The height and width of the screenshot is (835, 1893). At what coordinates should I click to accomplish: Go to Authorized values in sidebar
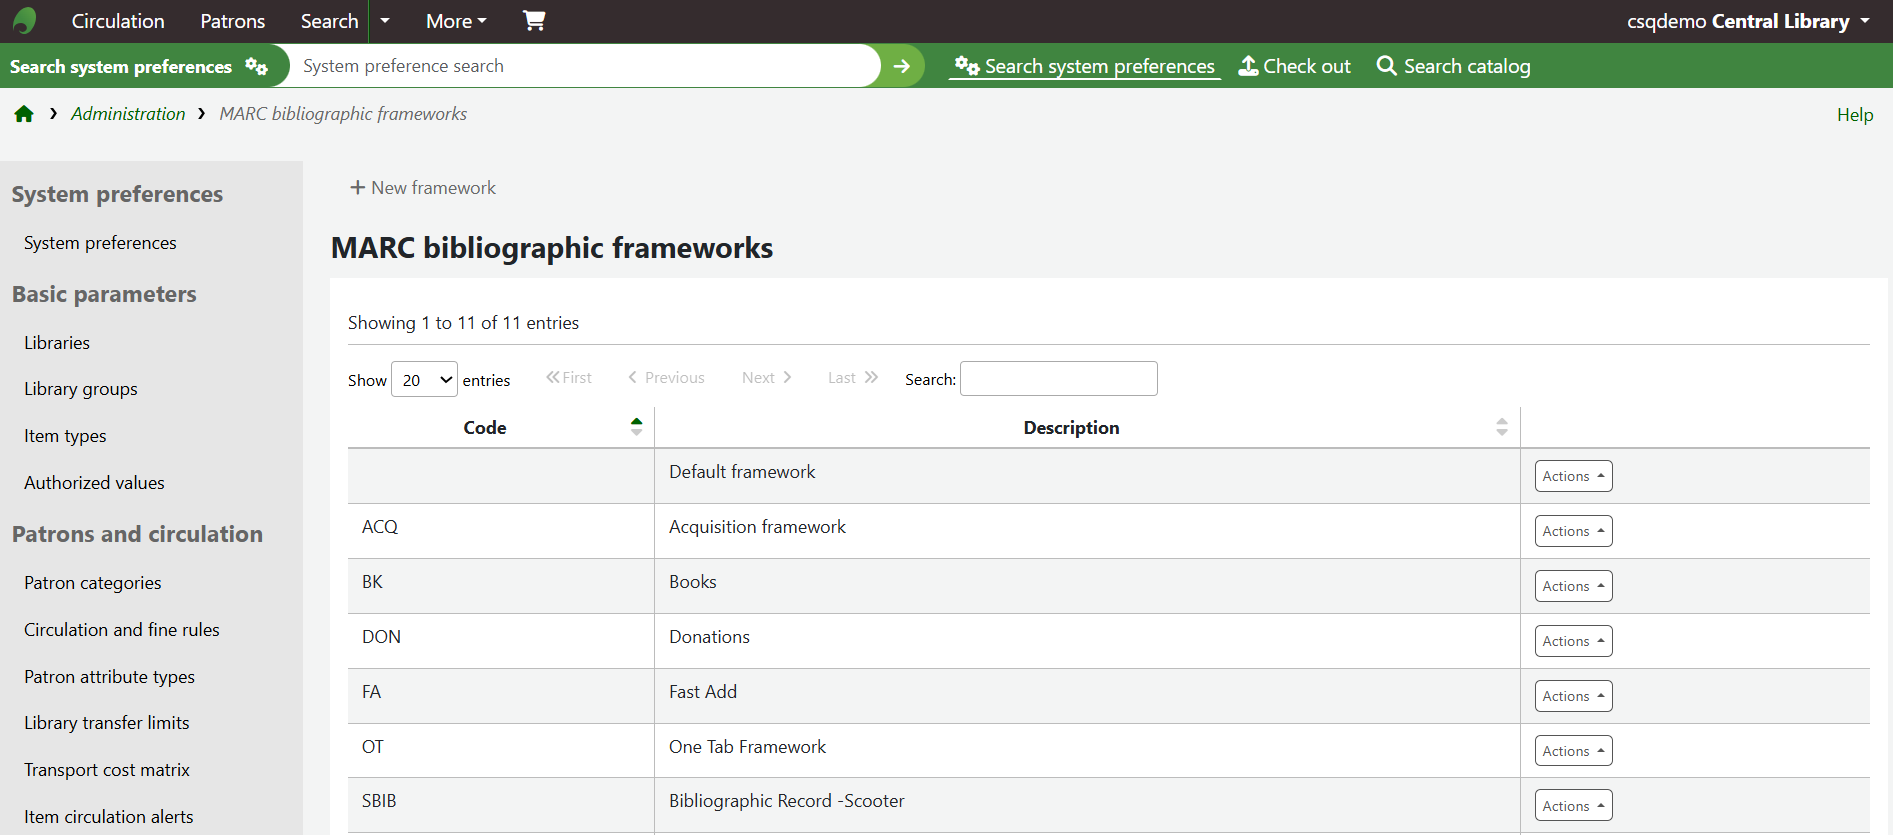[94, 483]
